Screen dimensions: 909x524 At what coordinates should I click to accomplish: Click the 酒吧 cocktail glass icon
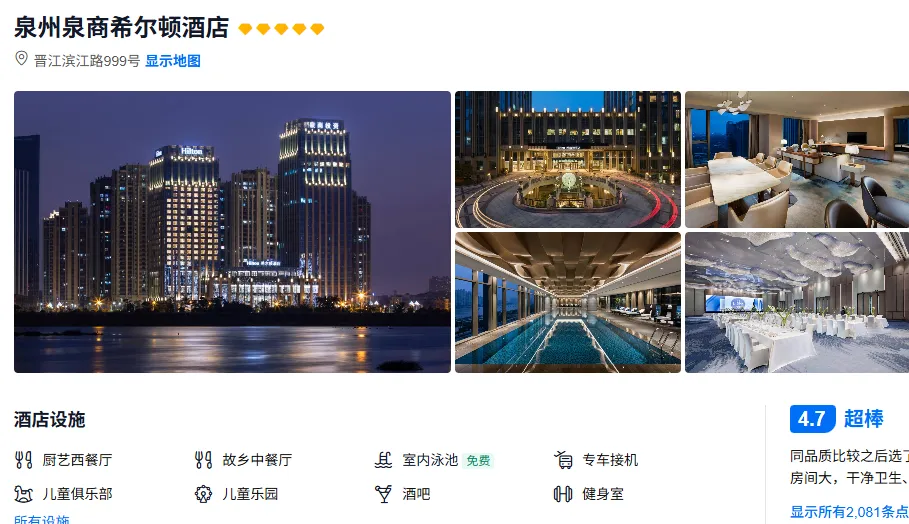(383, 494)
